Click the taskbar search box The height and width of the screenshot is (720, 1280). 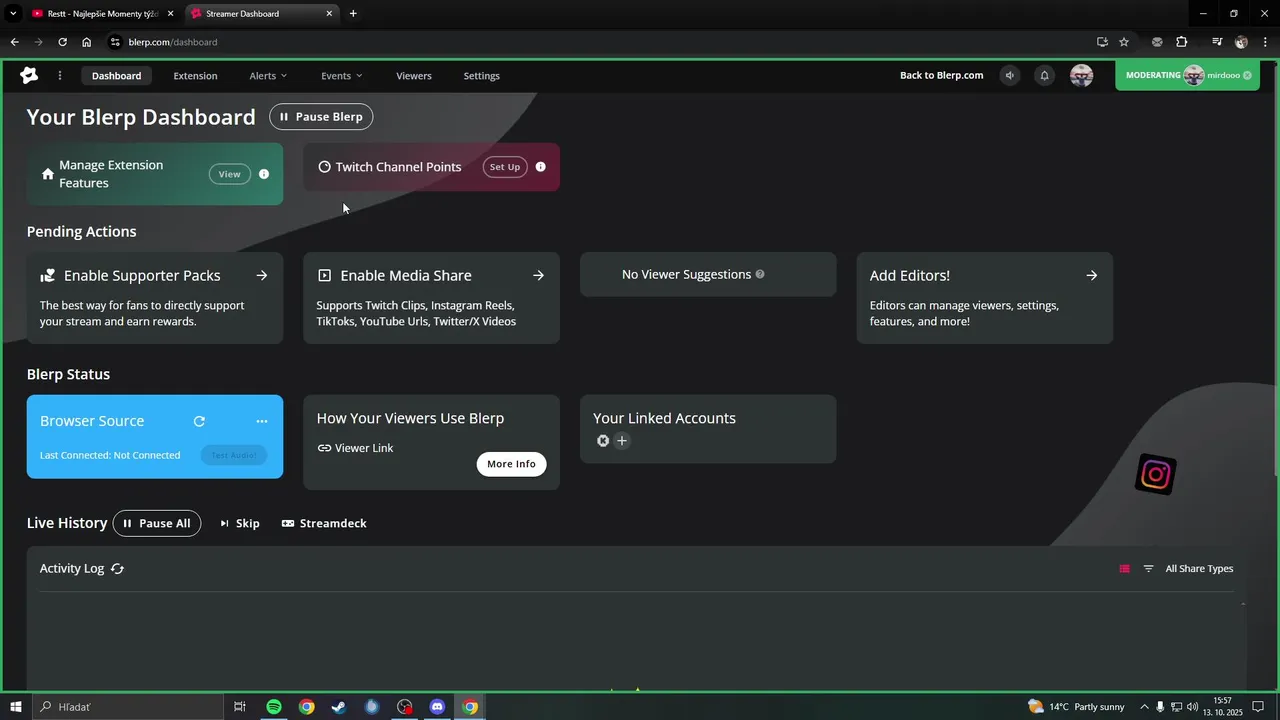pos(127,707)
